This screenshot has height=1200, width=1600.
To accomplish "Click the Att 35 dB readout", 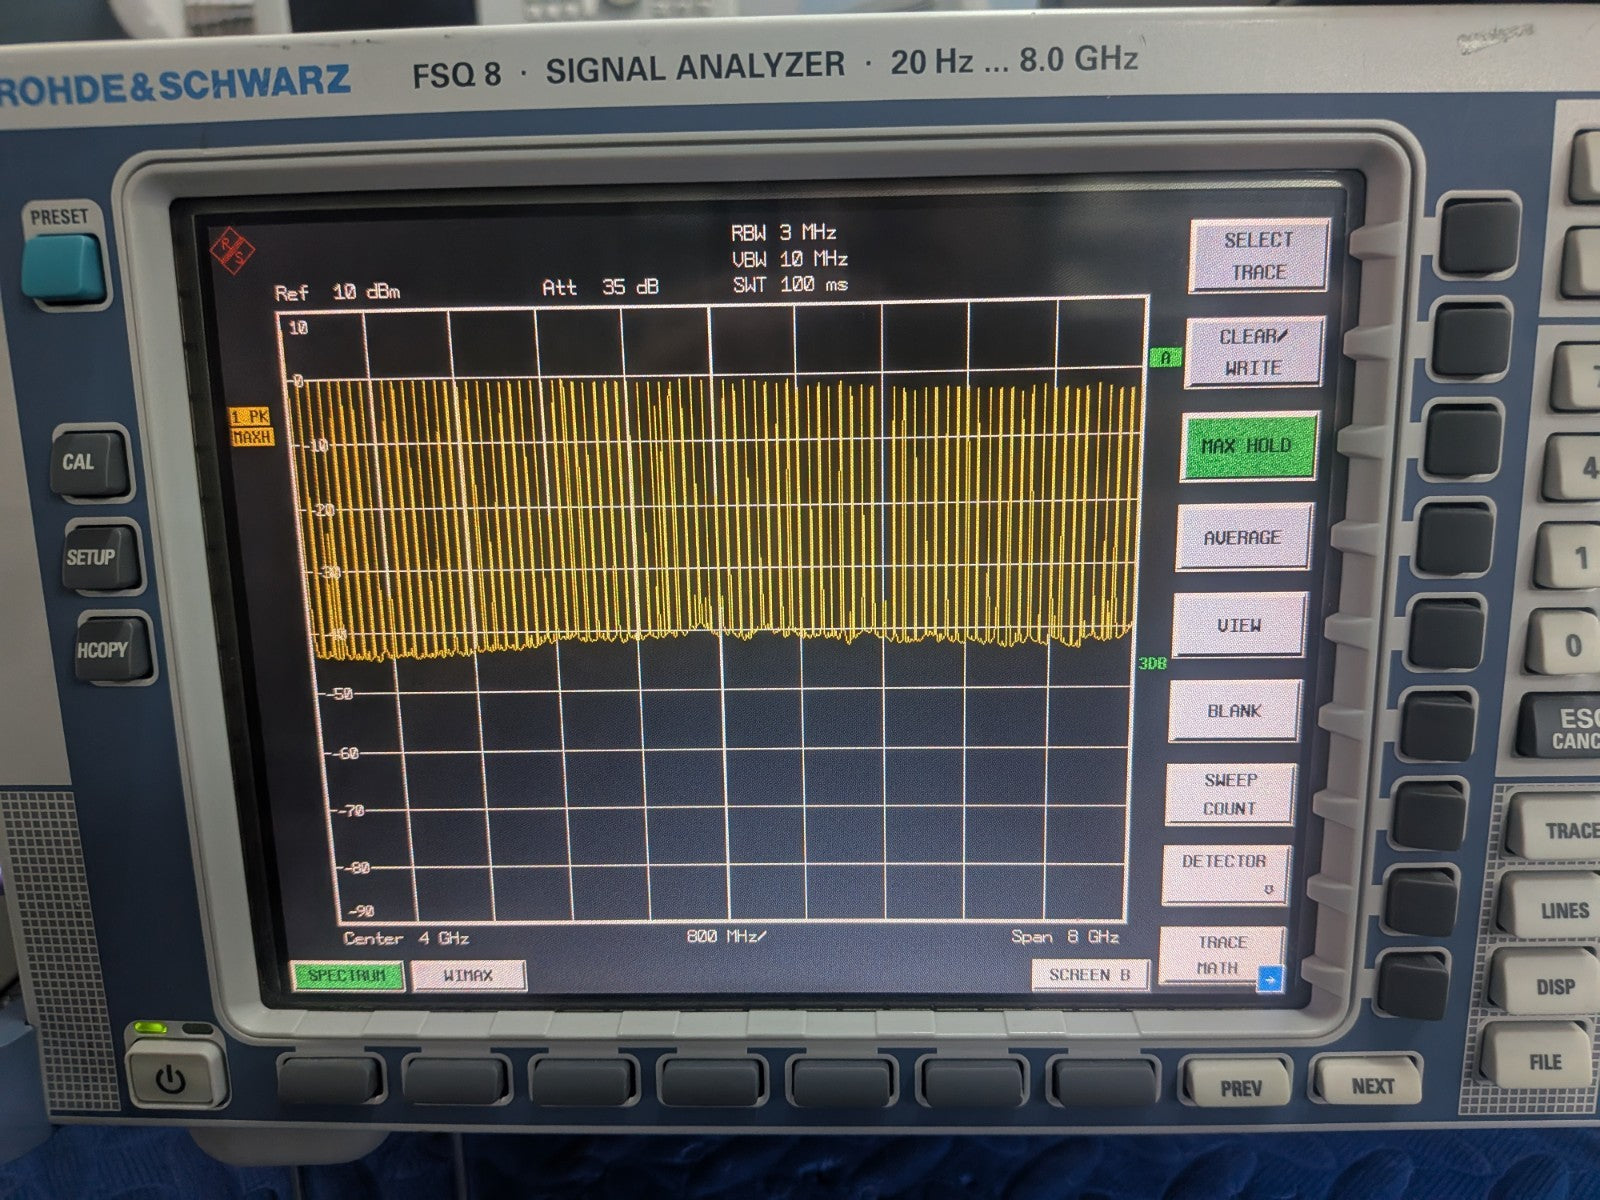I will (x=600, y=287).
